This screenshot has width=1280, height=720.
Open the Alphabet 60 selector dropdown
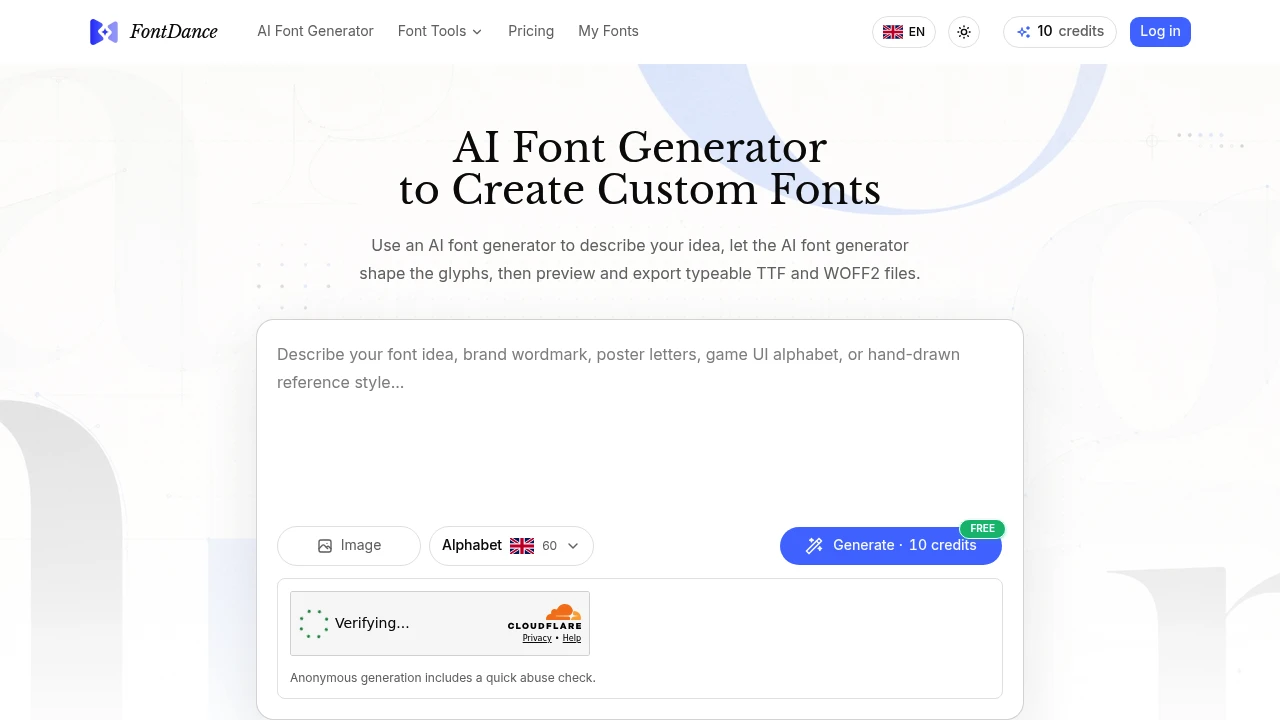click(x=511, y=546)
